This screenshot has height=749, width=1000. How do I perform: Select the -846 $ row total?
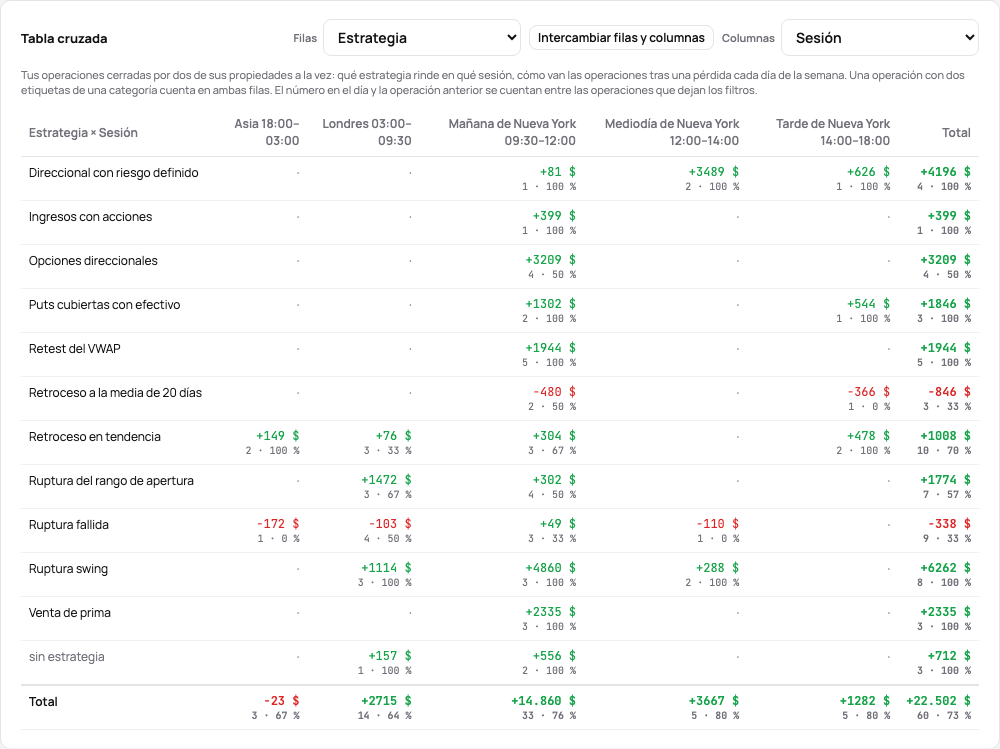tap(950, 392)
